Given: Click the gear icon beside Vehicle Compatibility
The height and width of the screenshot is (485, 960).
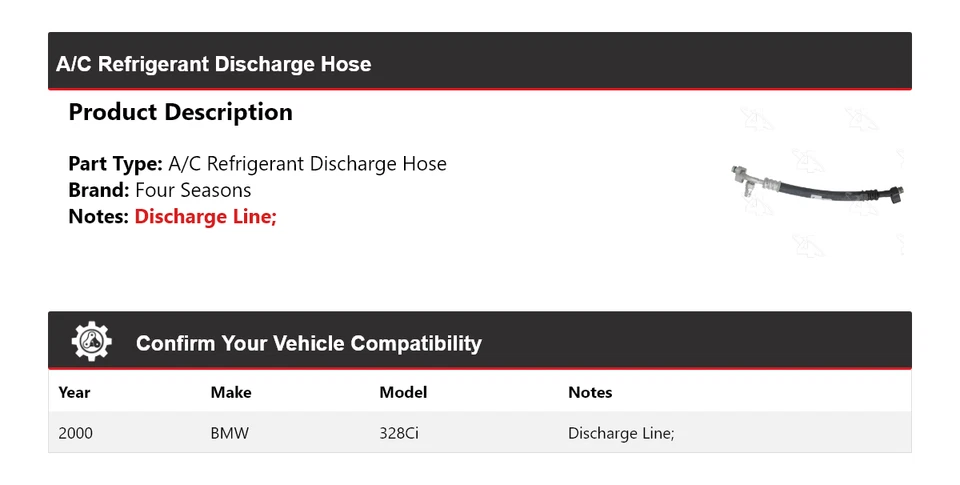Looking at the screenshot, I should pyautogui.click(x=92, y=341).
